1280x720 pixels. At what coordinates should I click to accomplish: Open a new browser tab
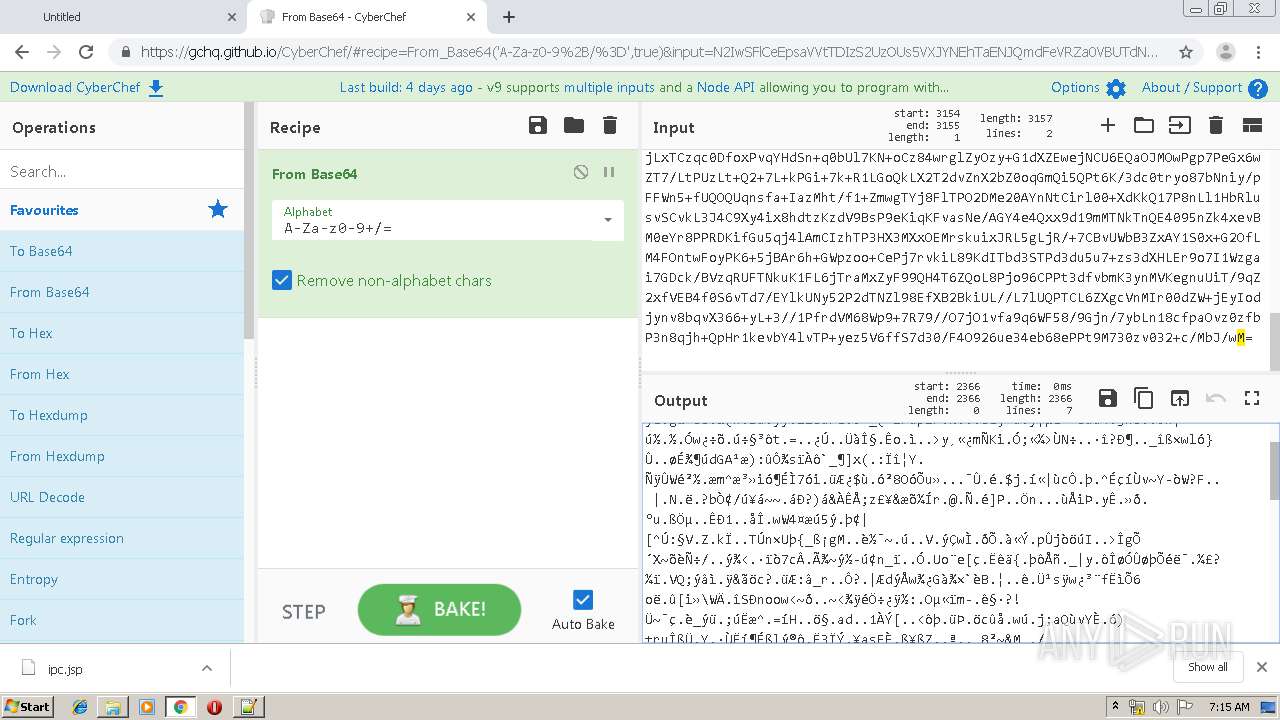click(509, 17)
